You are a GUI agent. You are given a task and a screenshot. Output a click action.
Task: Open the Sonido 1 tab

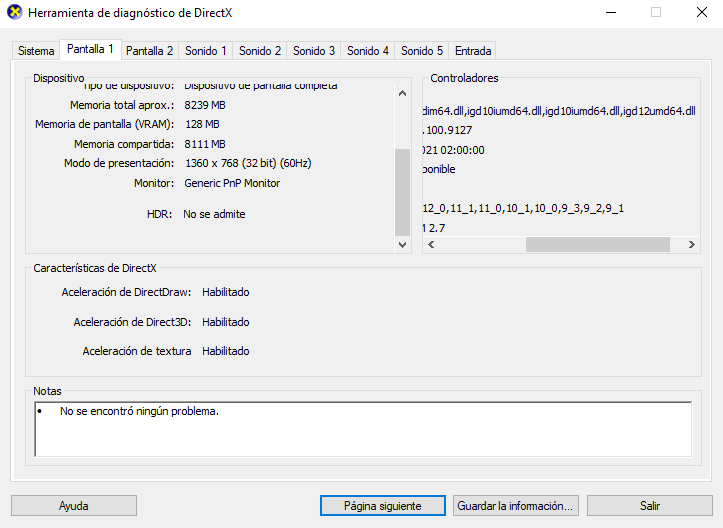point(206,51)
